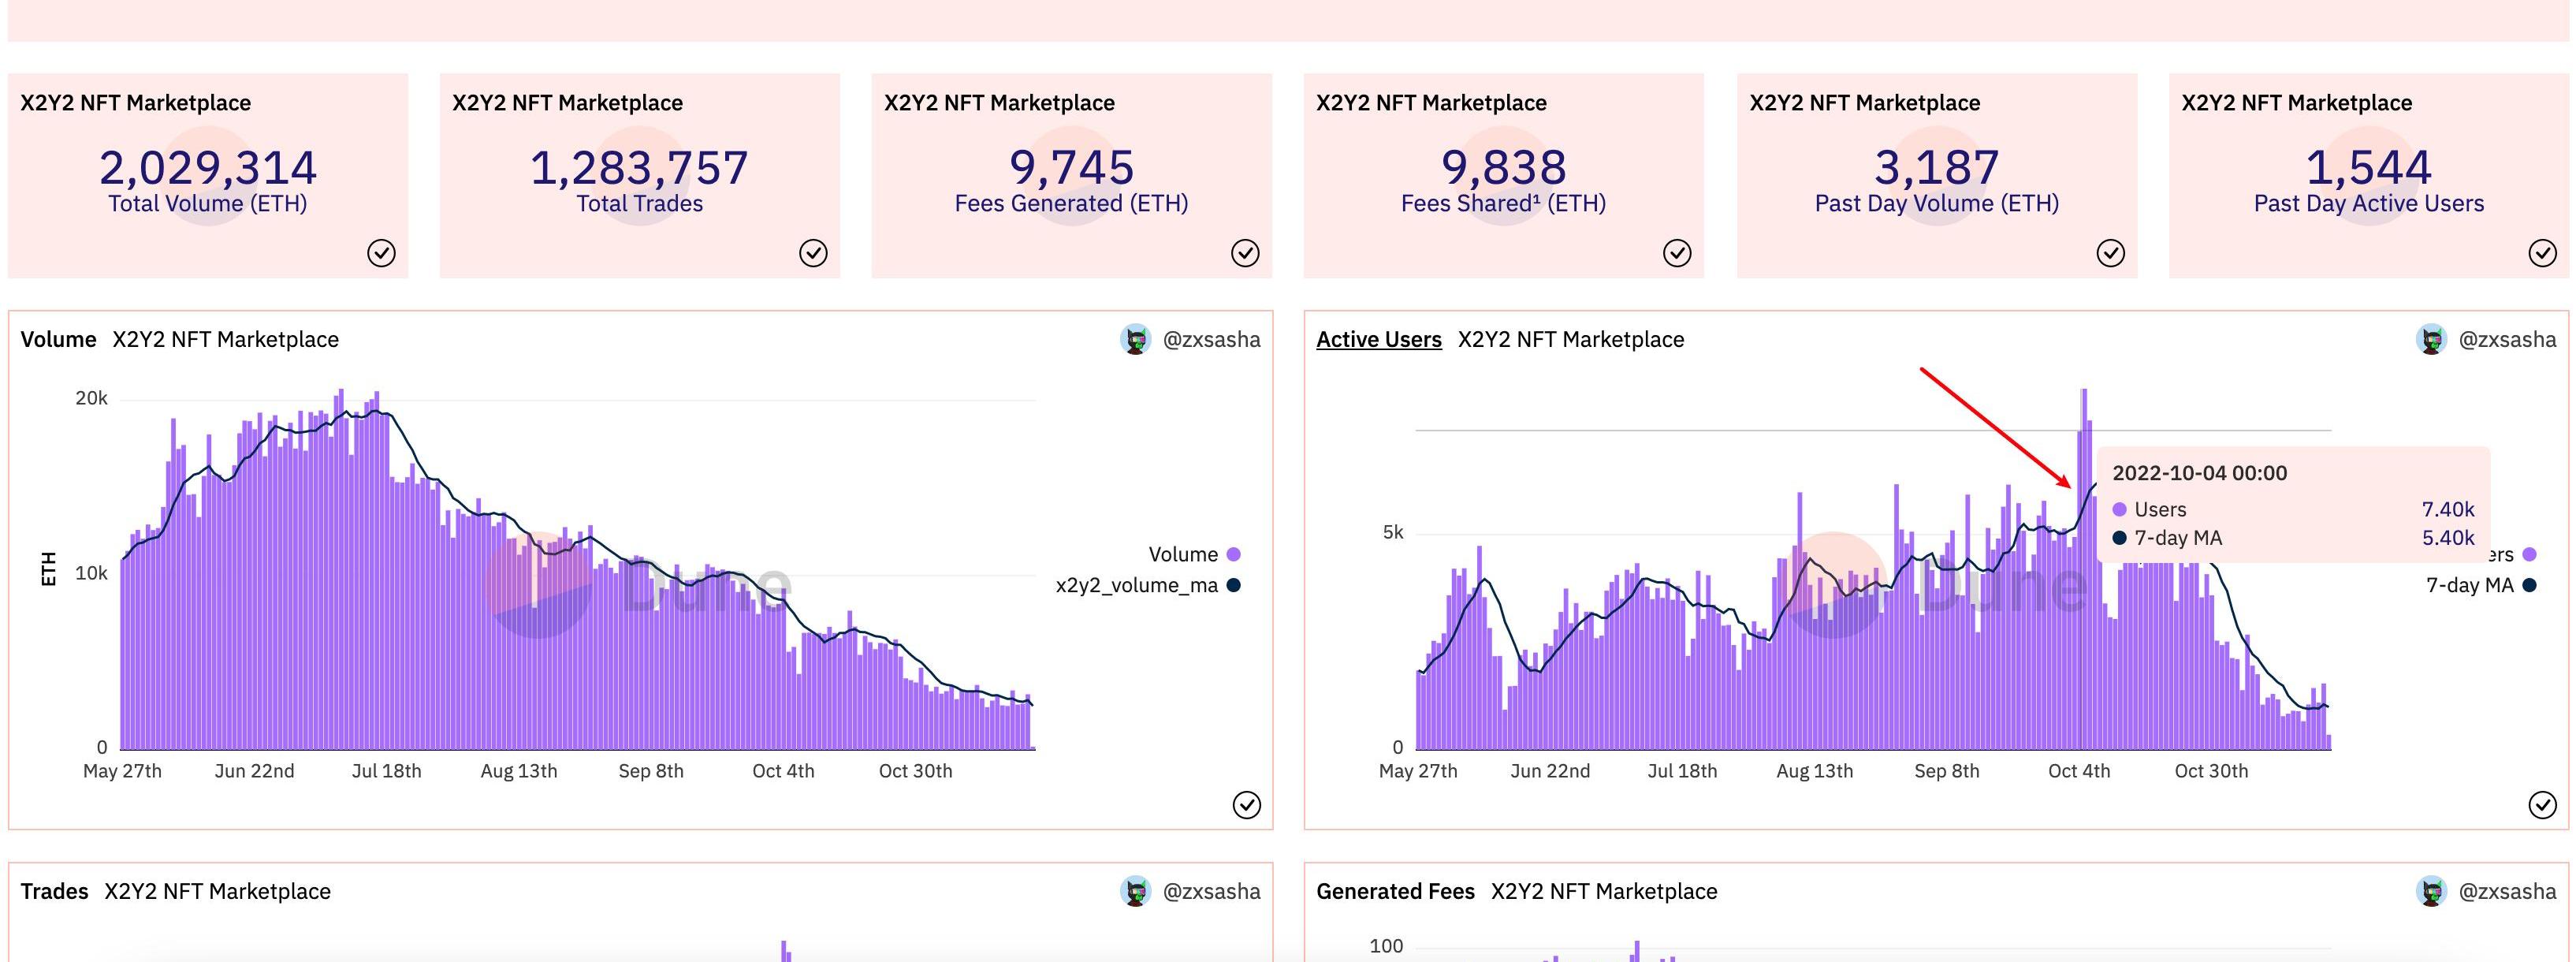Click the 1,283,757 Total Trades value

(x=639, y=167)
